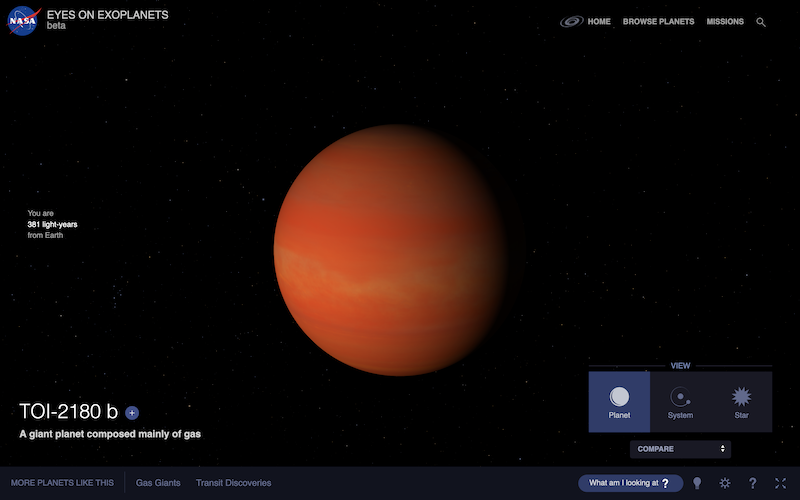Click the Eyes on Exoplanets title
Screen dimensions: 800x500
pyautogui.click(x=107, y=15)
